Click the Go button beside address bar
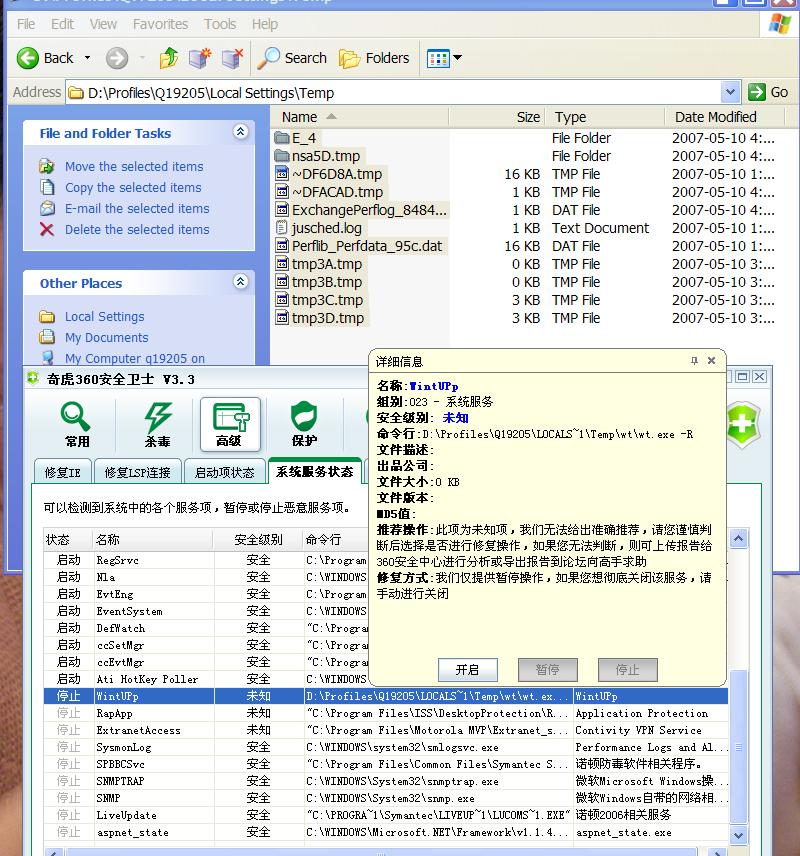The height and width of the screenshot is (856, 800). (768, 92)
